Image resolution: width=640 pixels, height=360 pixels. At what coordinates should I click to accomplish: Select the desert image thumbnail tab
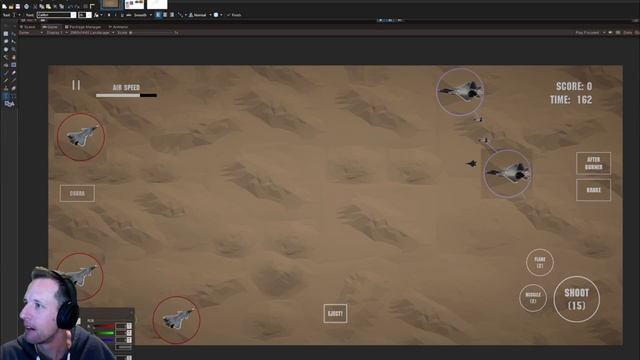tap(111, 4)
